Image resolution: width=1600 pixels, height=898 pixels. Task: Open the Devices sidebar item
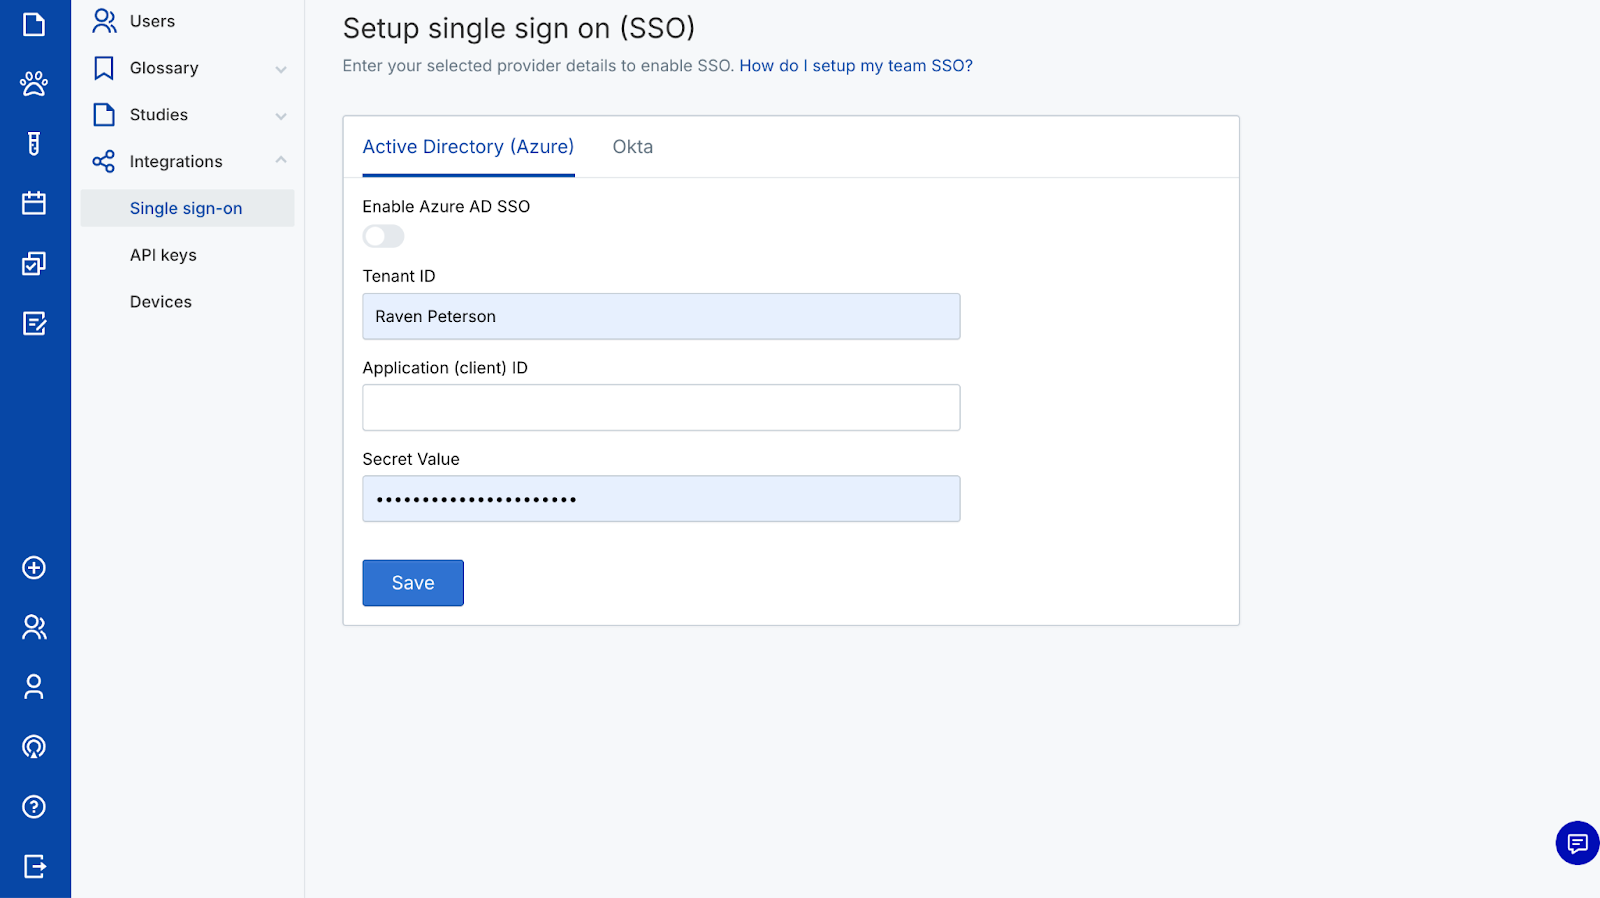[x=161, y=302]
